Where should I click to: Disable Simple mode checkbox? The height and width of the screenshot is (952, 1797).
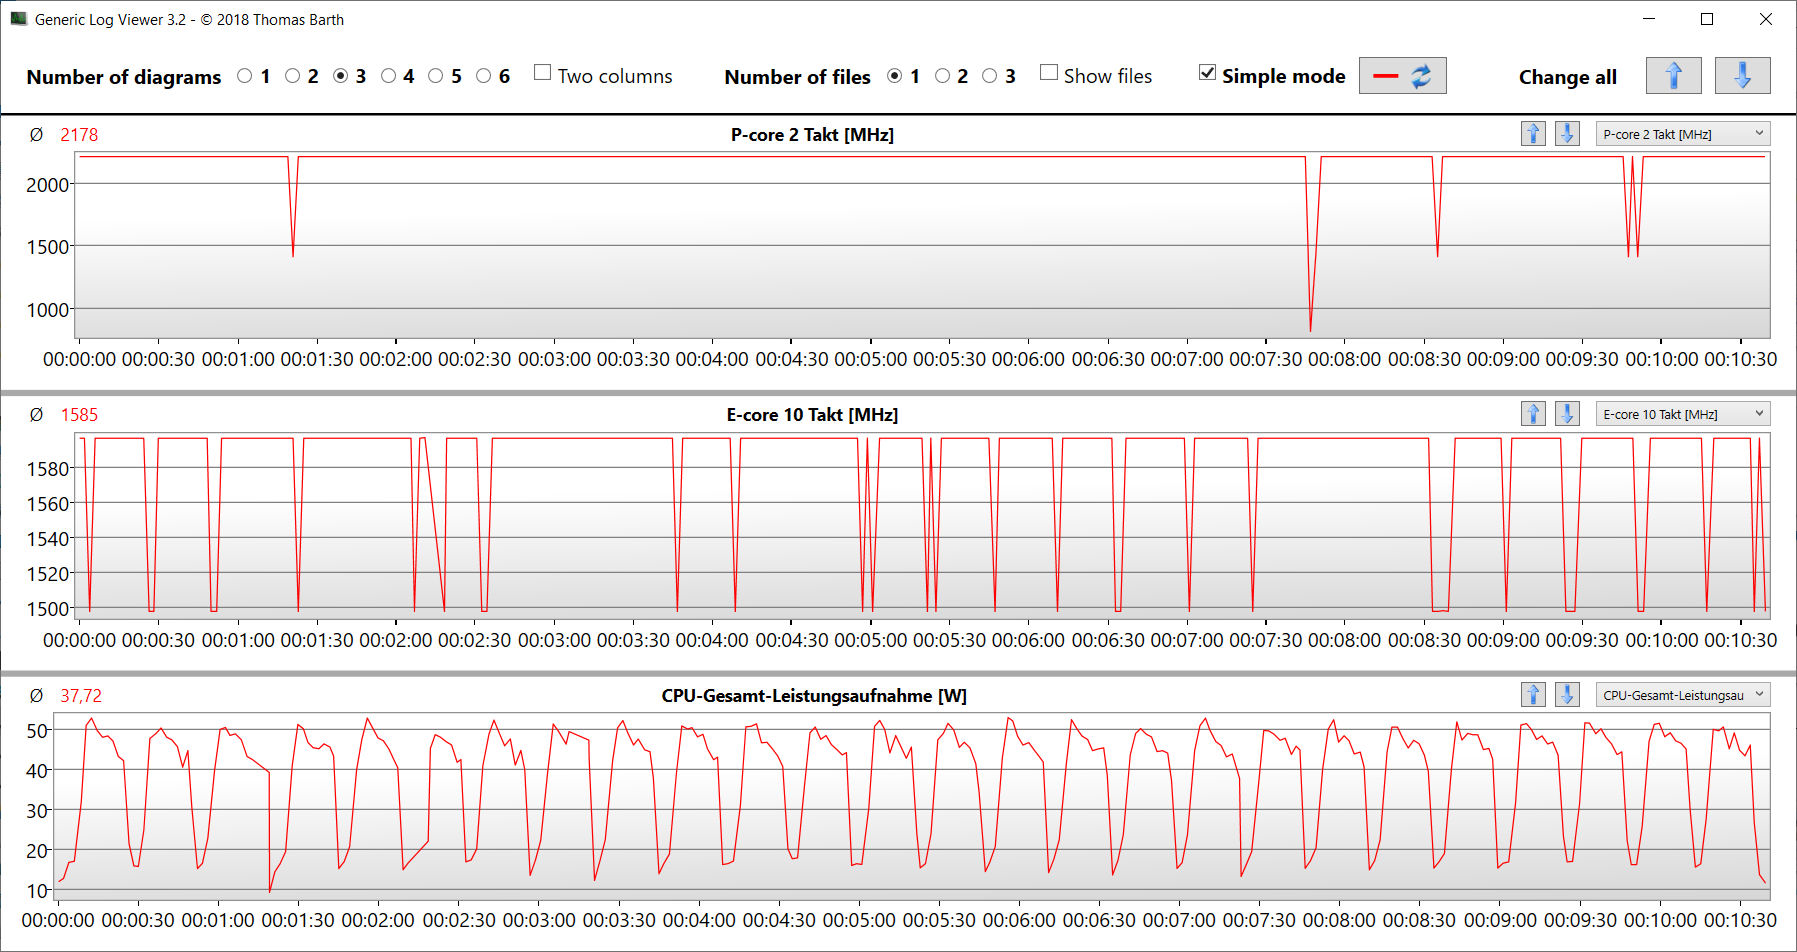click(1208, 73)
